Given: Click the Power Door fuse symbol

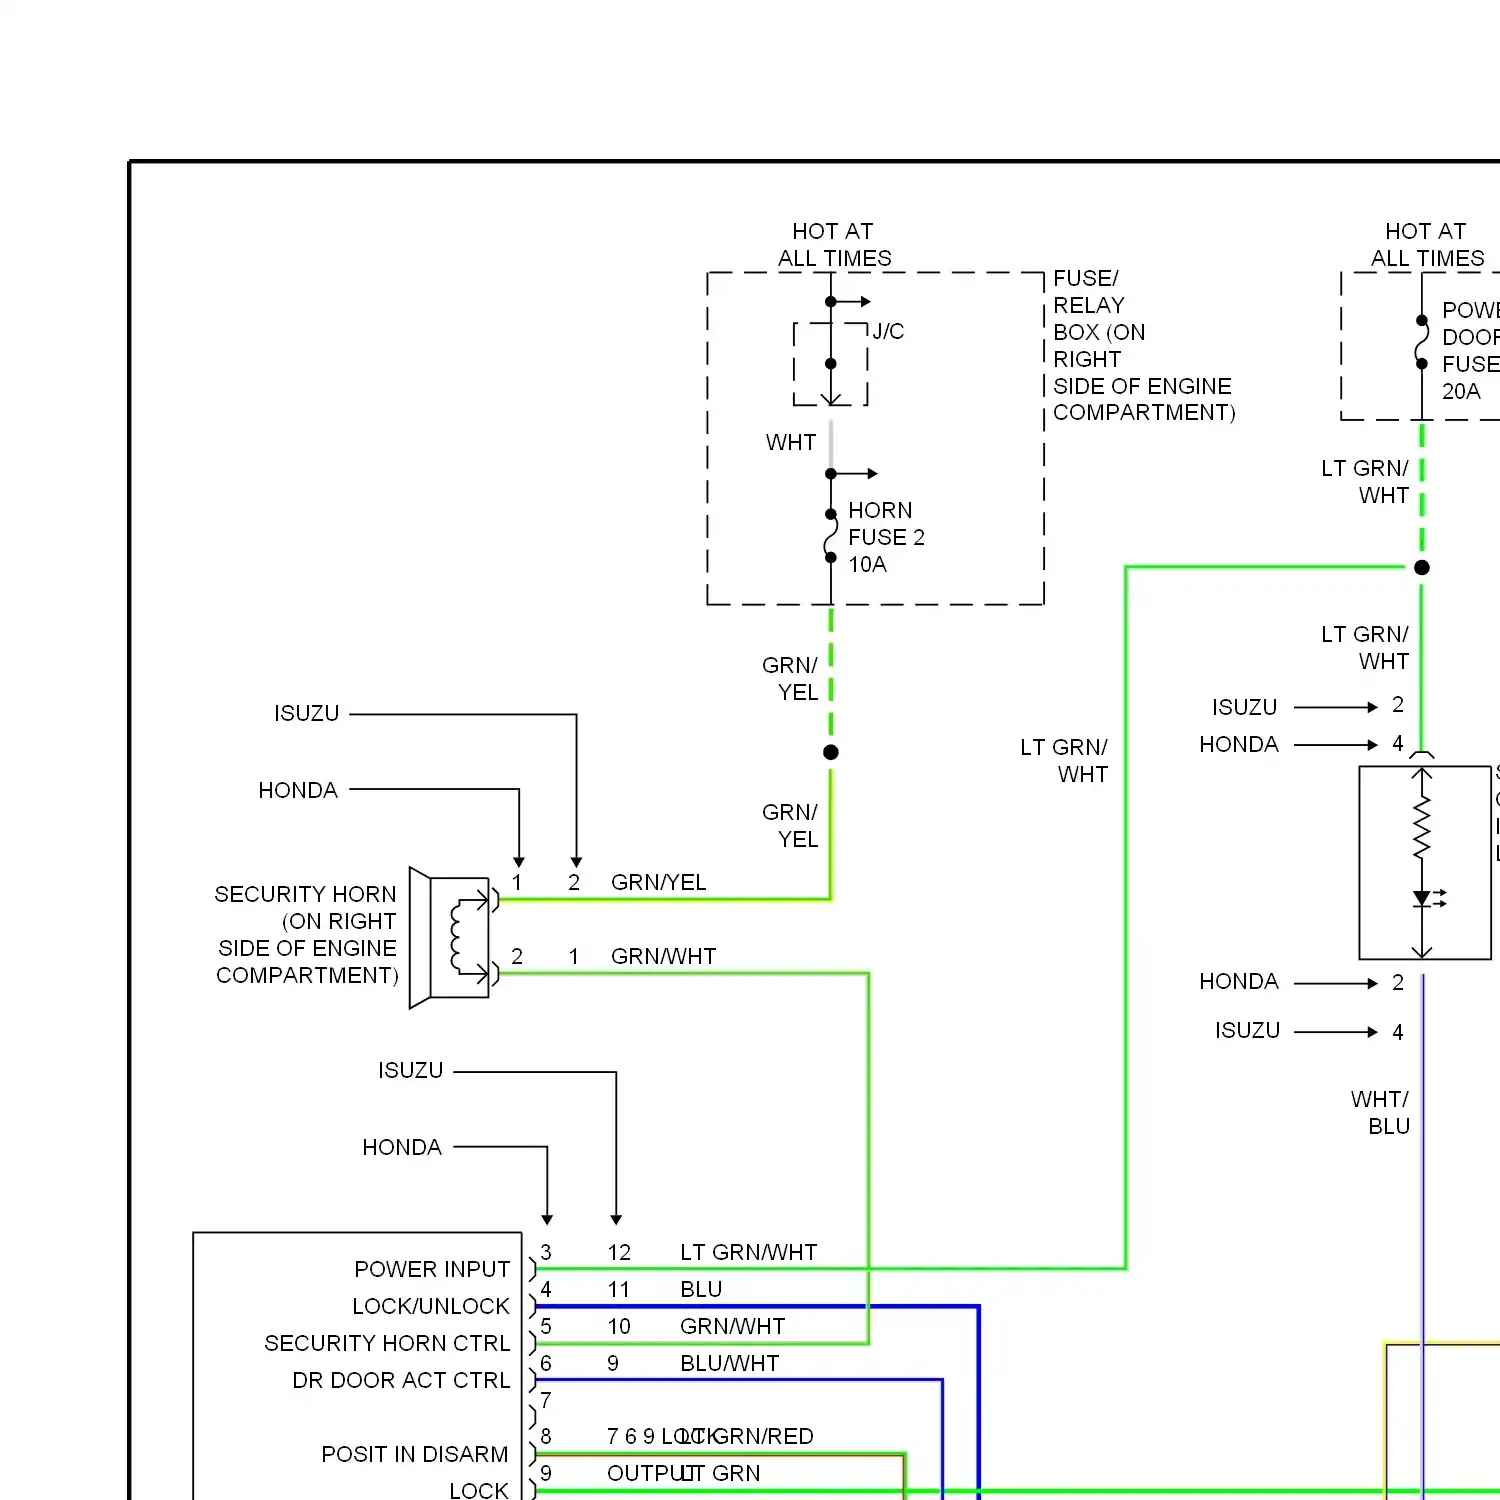Looking at the screenshot, I should click(1421, 342).
